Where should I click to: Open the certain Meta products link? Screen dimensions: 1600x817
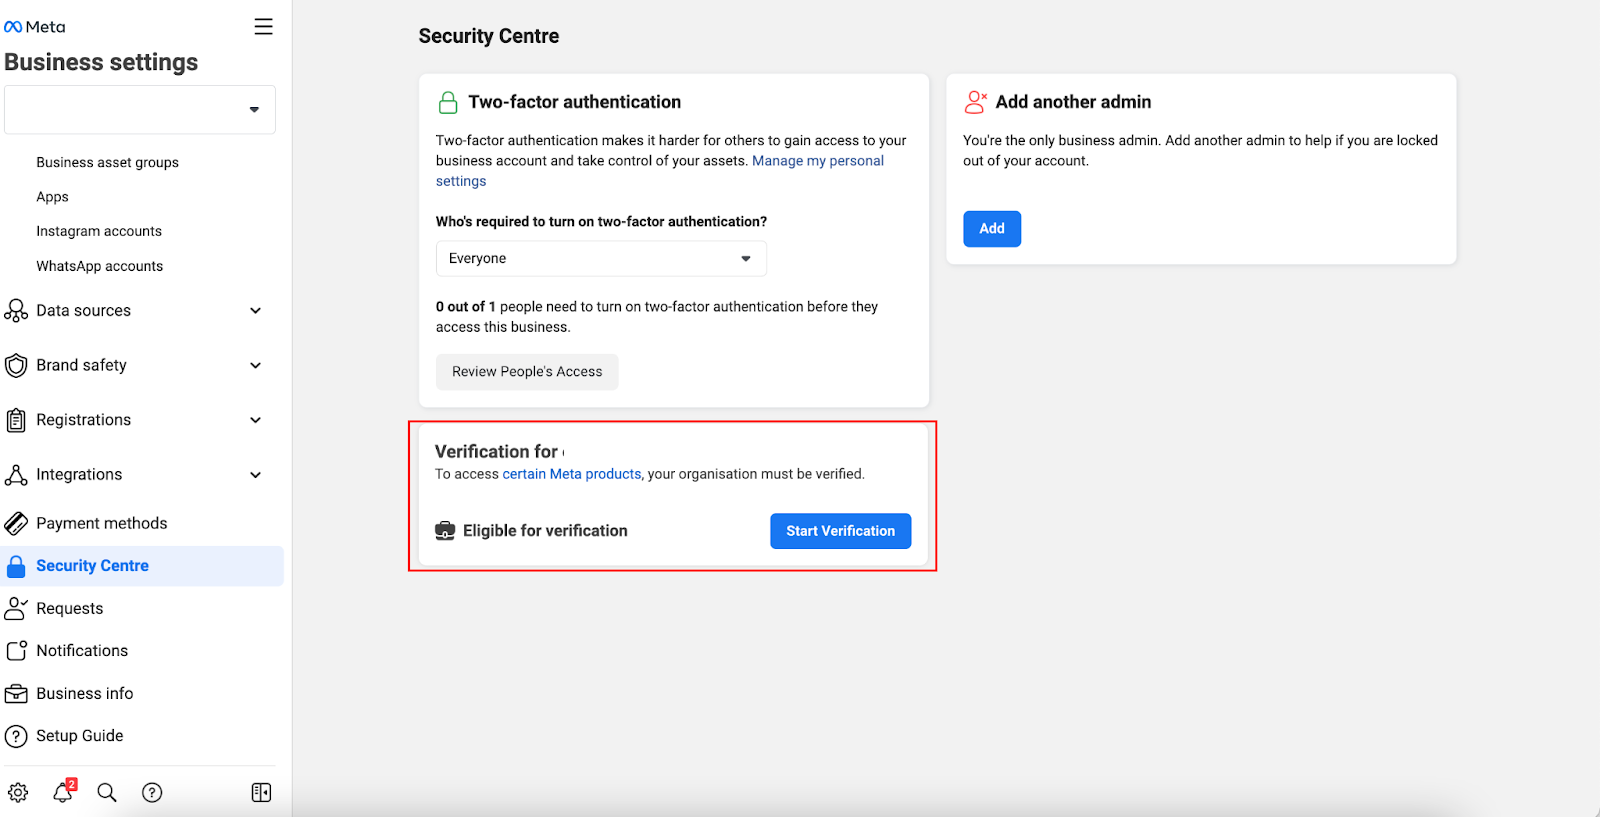point(571,474)
